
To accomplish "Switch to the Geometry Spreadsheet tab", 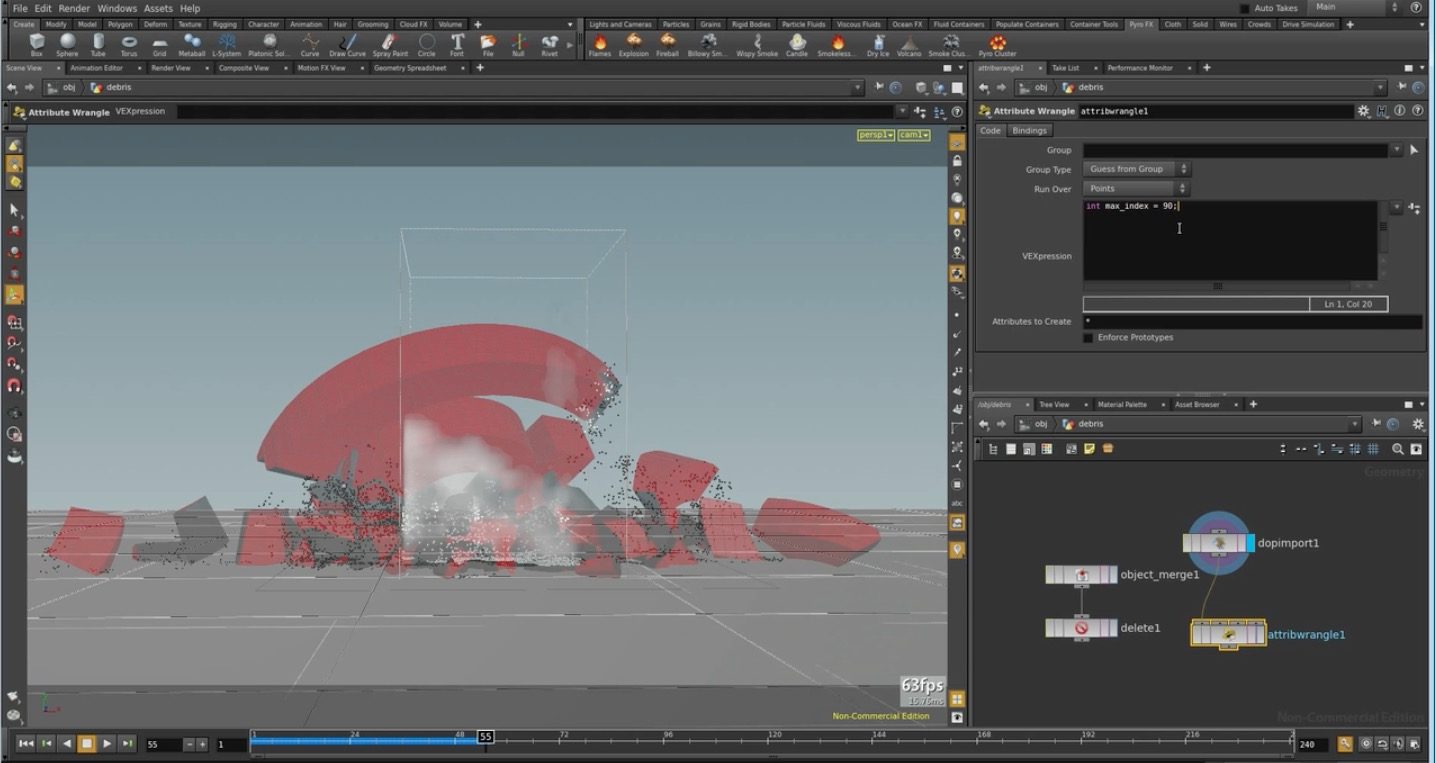I will click(x=409, y=68).
